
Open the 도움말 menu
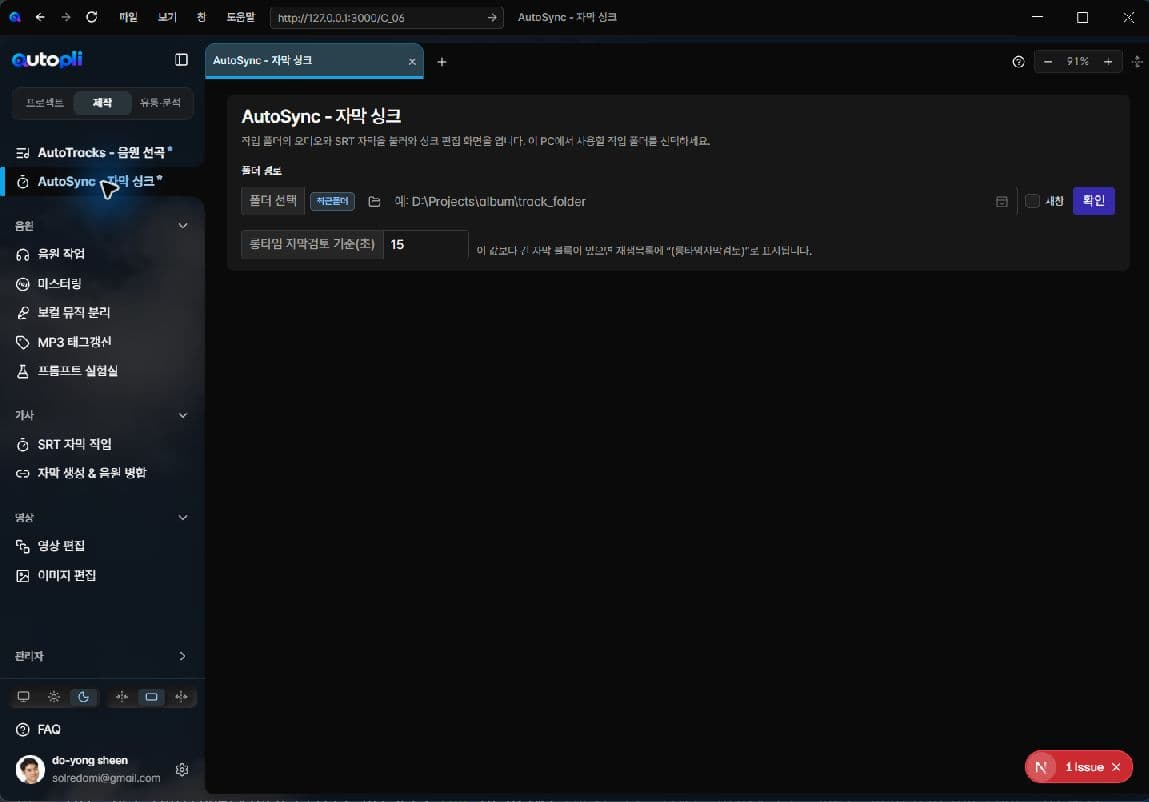click(240, 17)
